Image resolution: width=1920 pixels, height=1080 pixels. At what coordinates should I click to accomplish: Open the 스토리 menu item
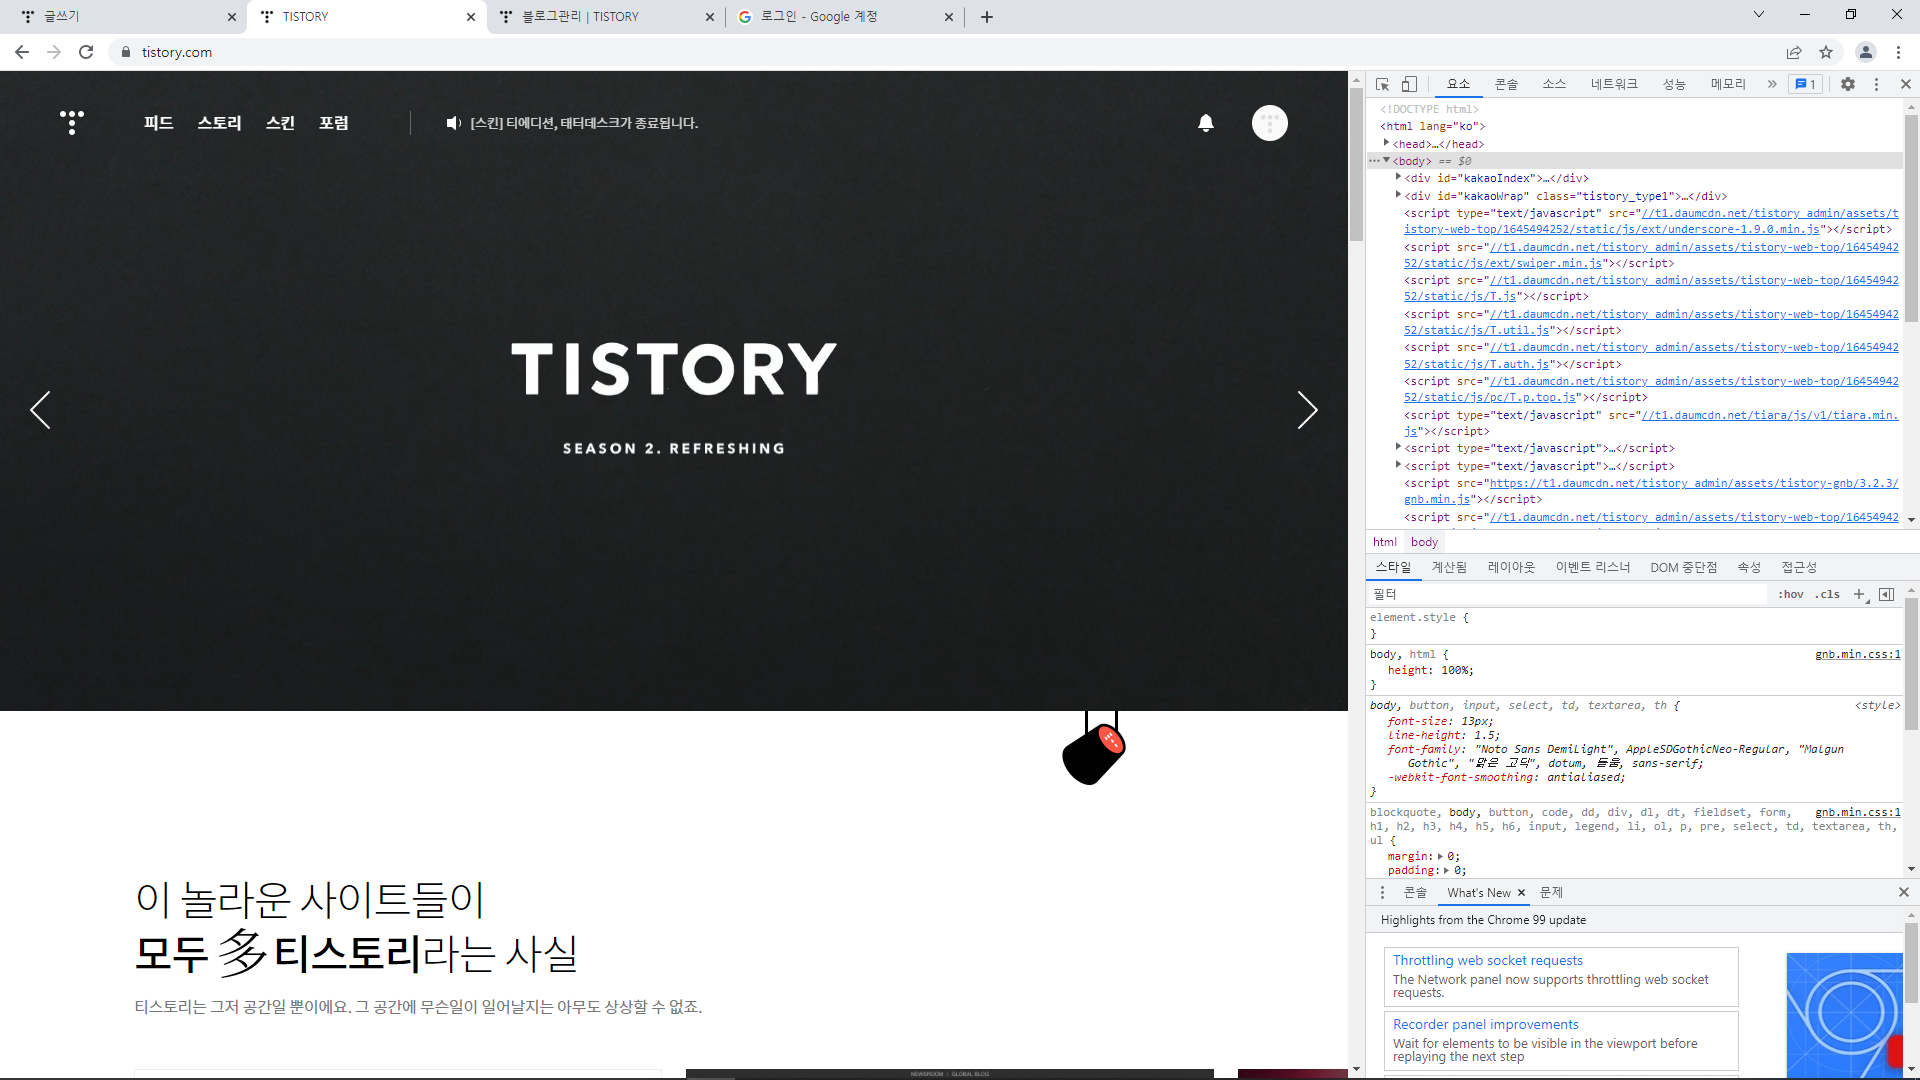point(220,123)
